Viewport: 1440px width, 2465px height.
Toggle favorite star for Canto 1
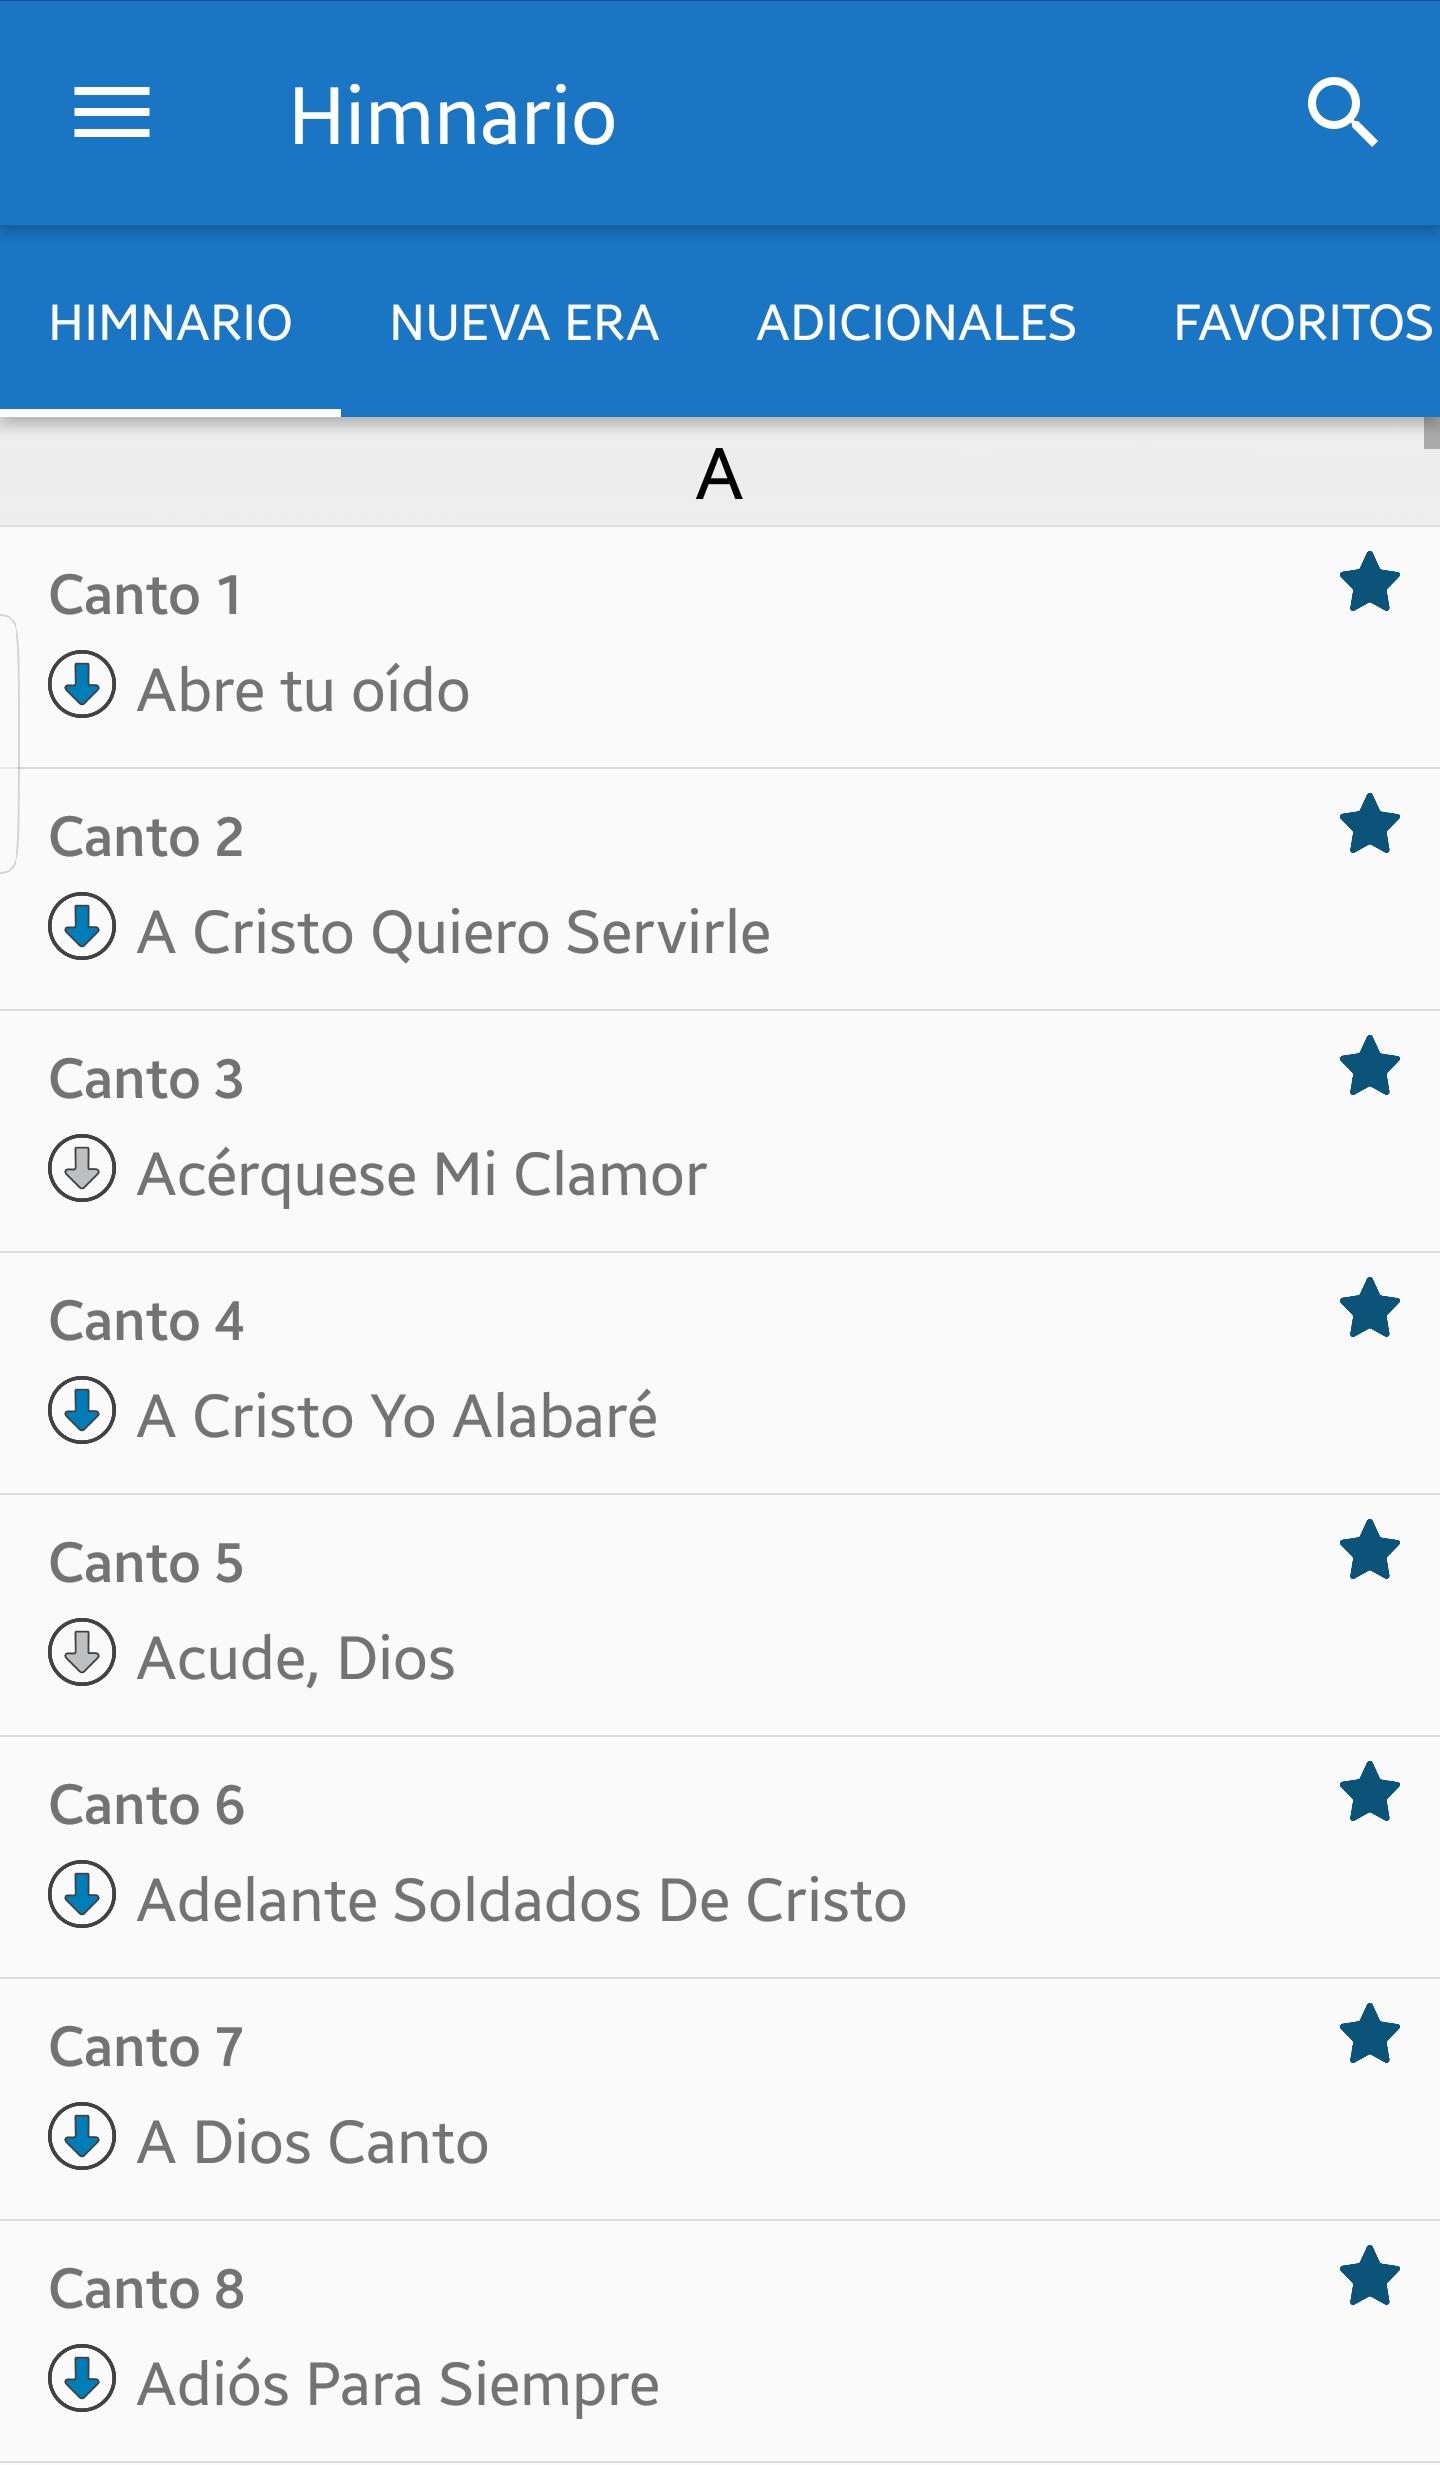click(1369, 582)
